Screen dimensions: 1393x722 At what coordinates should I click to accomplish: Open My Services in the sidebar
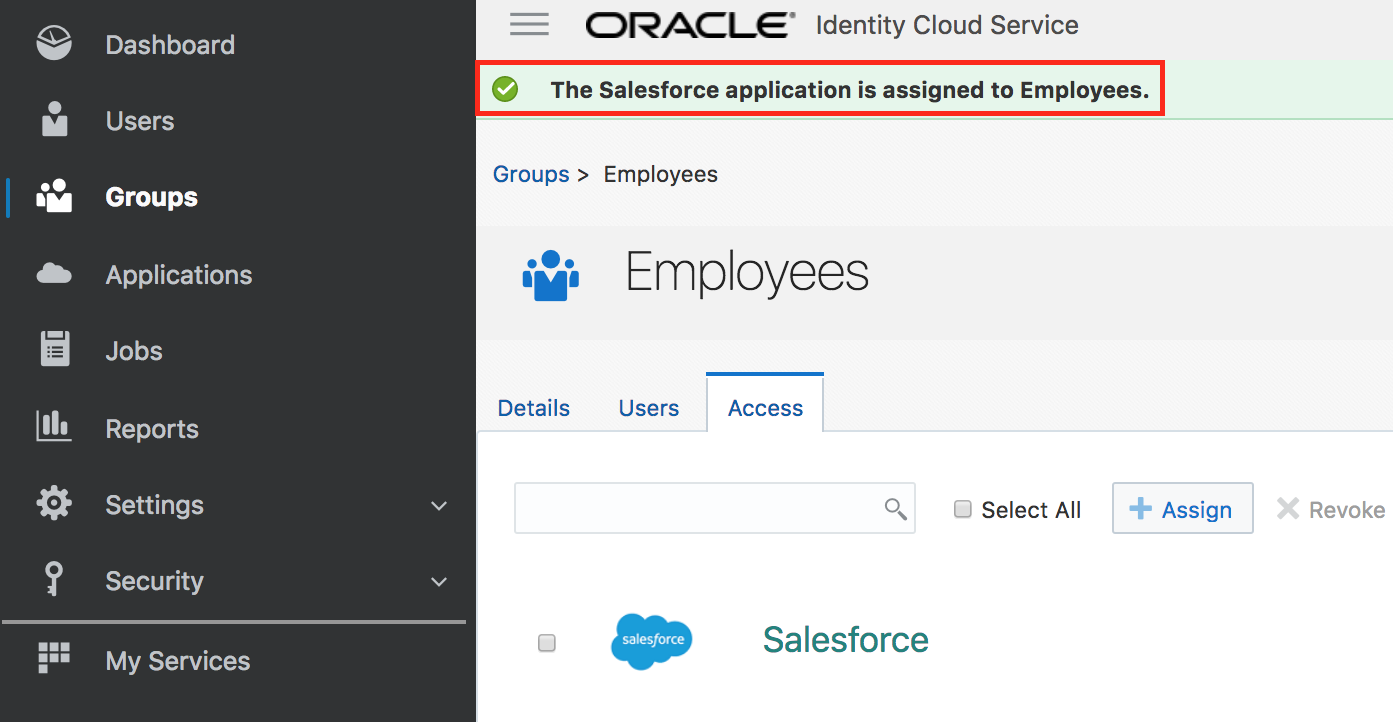178,661
